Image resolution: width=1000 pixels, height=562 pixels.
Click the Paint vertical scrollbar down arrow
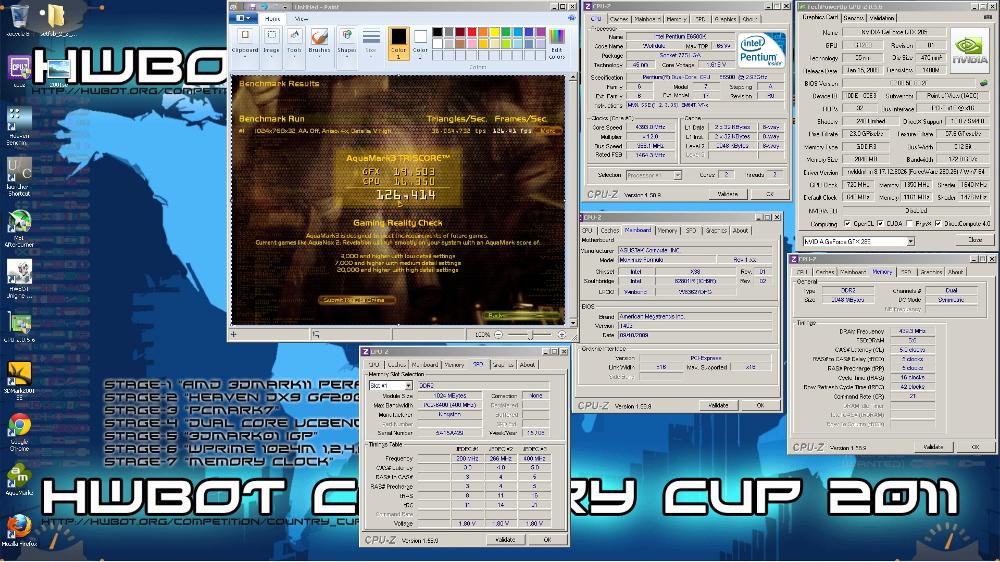(571, 323)
